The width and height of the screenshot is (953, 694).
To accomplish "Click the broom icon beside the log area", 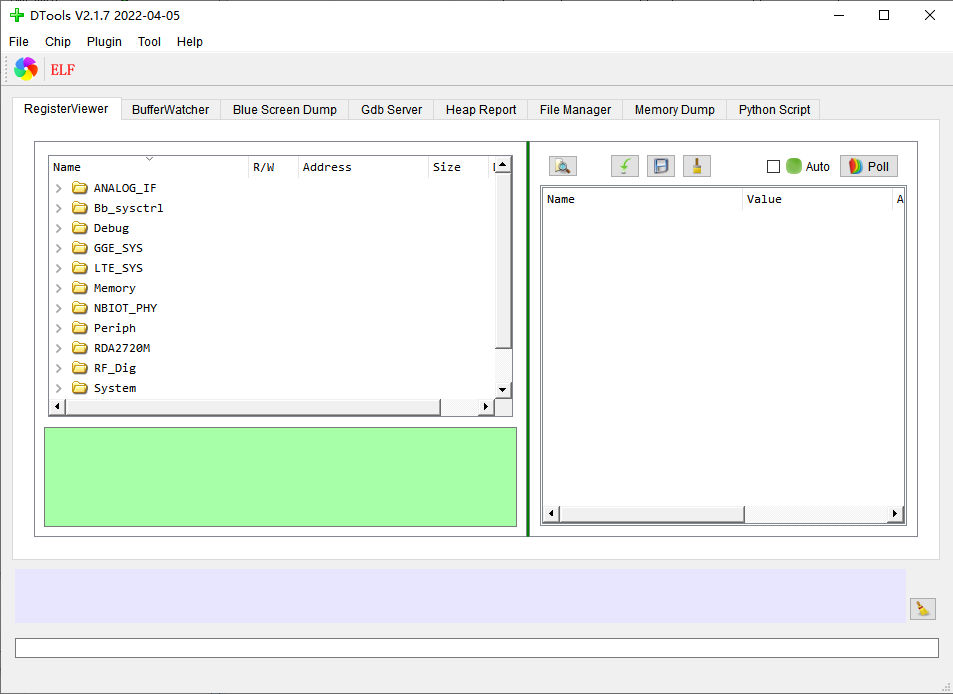I will coord(922,608).
